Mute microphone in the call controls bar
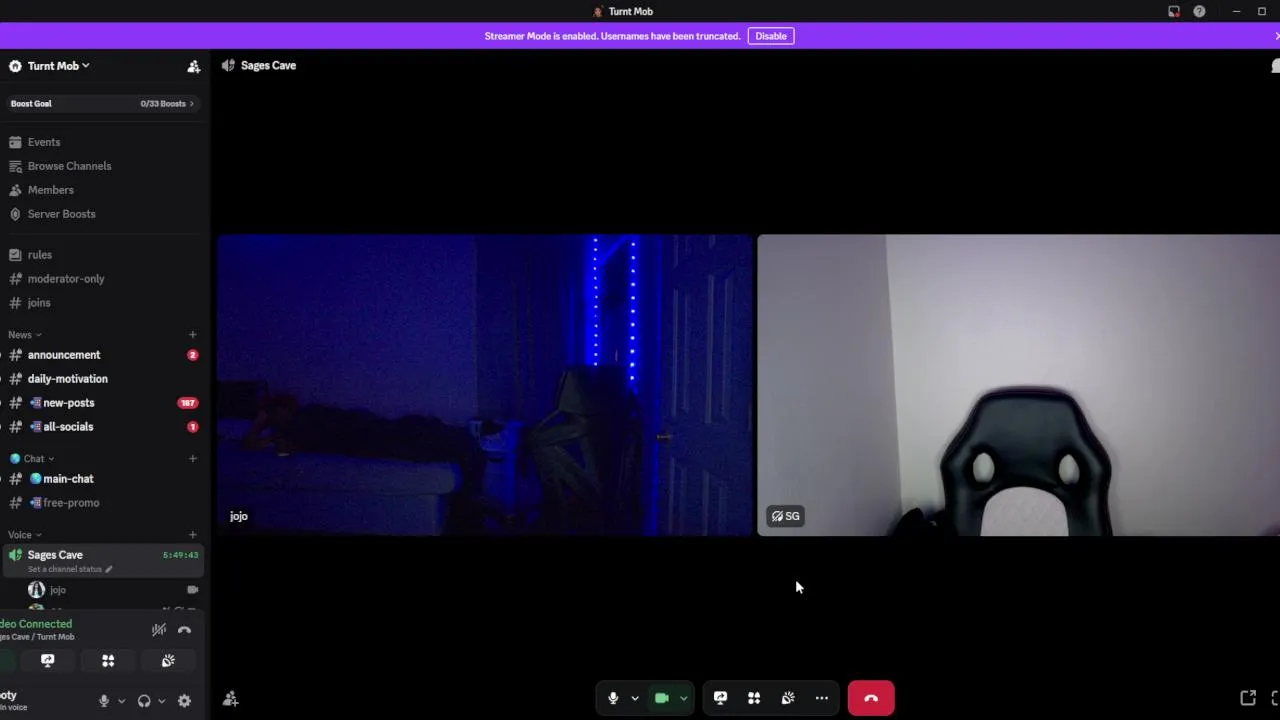1280x720 pixels. pyautogui.click(x=613, y=698)
